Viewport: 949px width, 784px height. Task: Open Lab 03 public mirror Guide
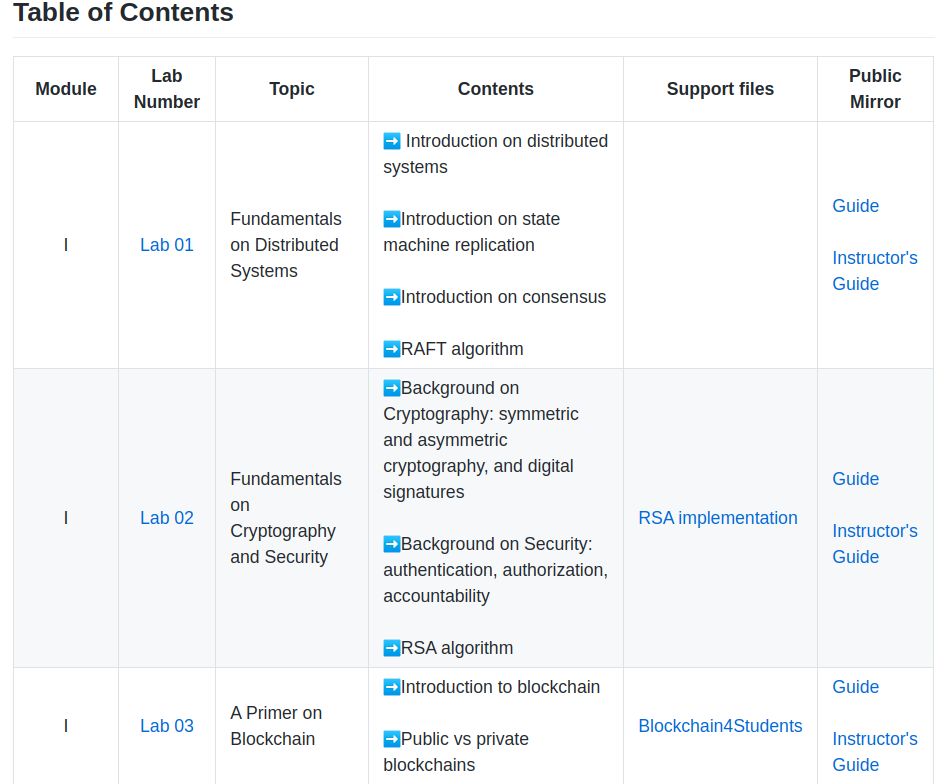click(855, 687)
